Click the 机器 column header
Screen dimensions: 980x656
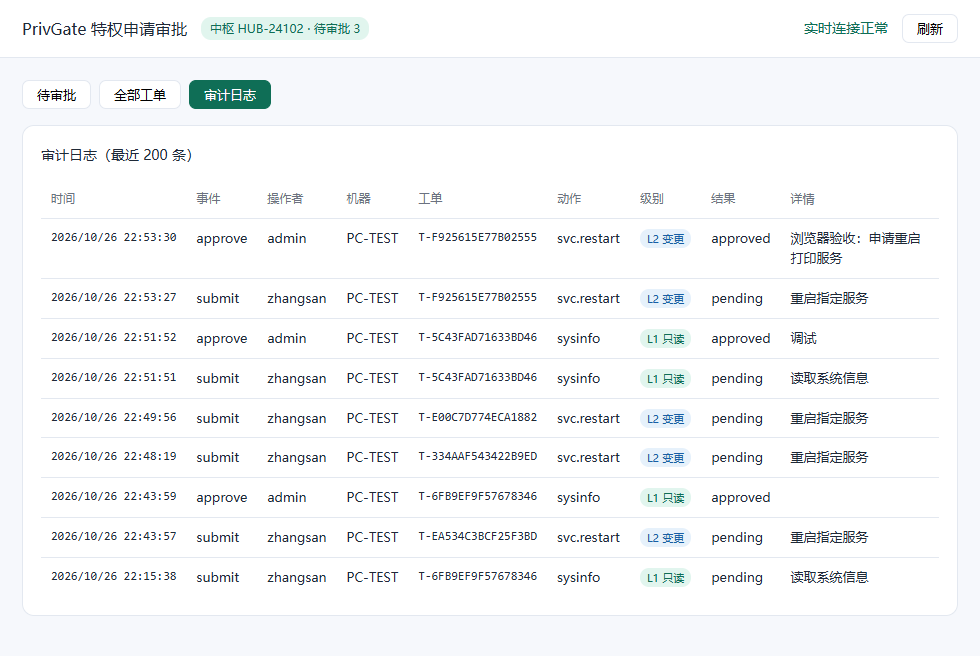359,199
